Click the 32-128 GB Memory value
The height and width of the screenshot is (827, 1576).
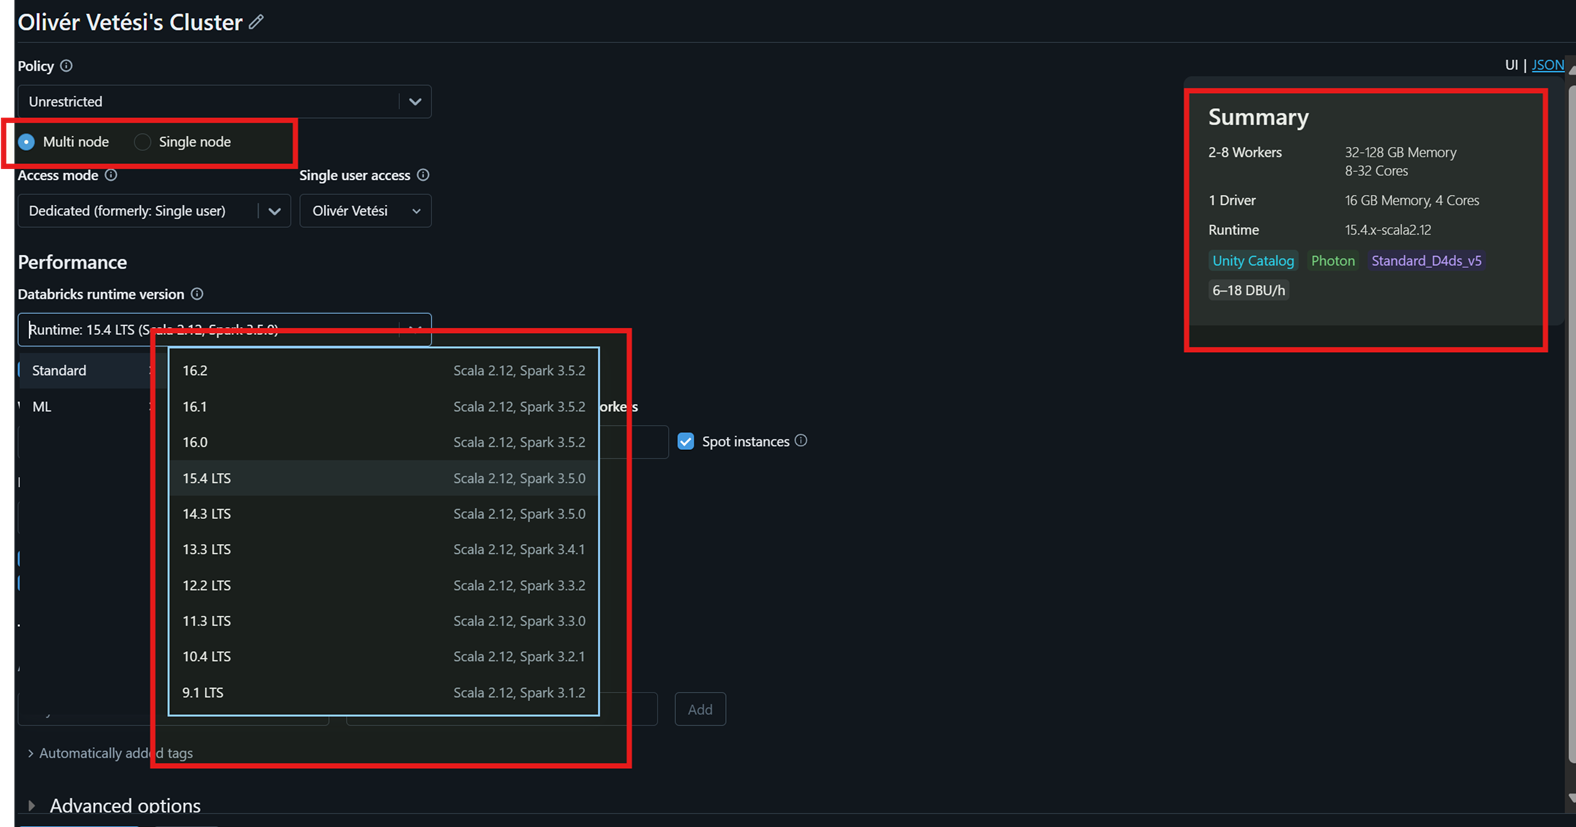1400,153
